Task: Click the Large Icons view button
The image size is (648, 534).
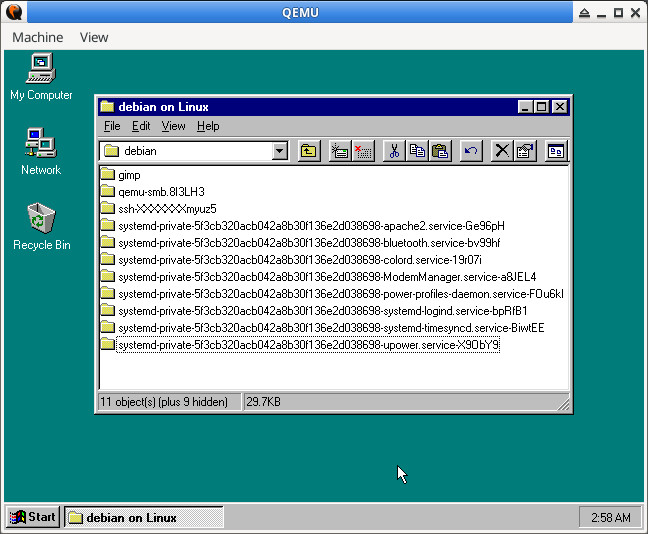Action: (x=556, y=151)
